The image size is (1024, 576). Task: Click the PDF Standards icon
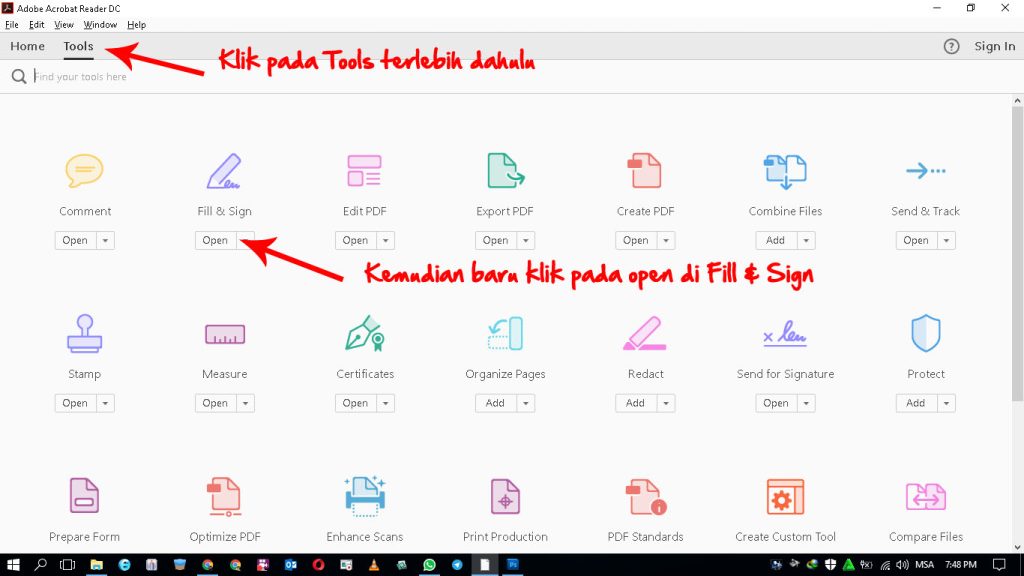645,496
